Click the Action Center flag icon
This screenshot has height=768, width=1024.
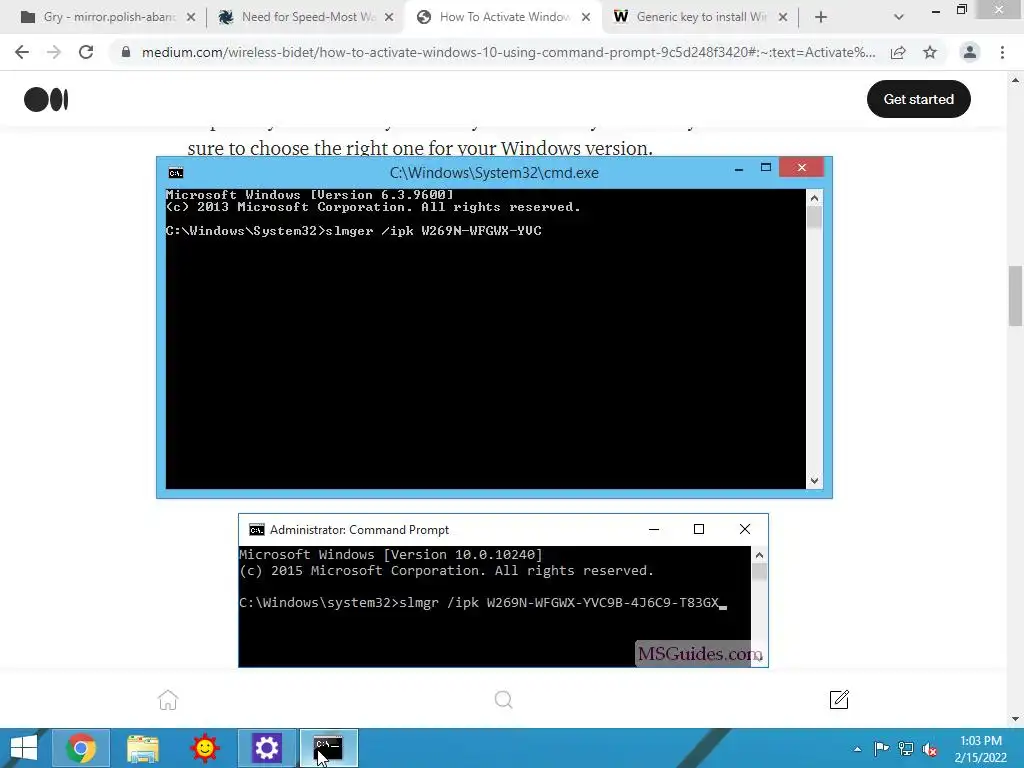click(880, 749)
